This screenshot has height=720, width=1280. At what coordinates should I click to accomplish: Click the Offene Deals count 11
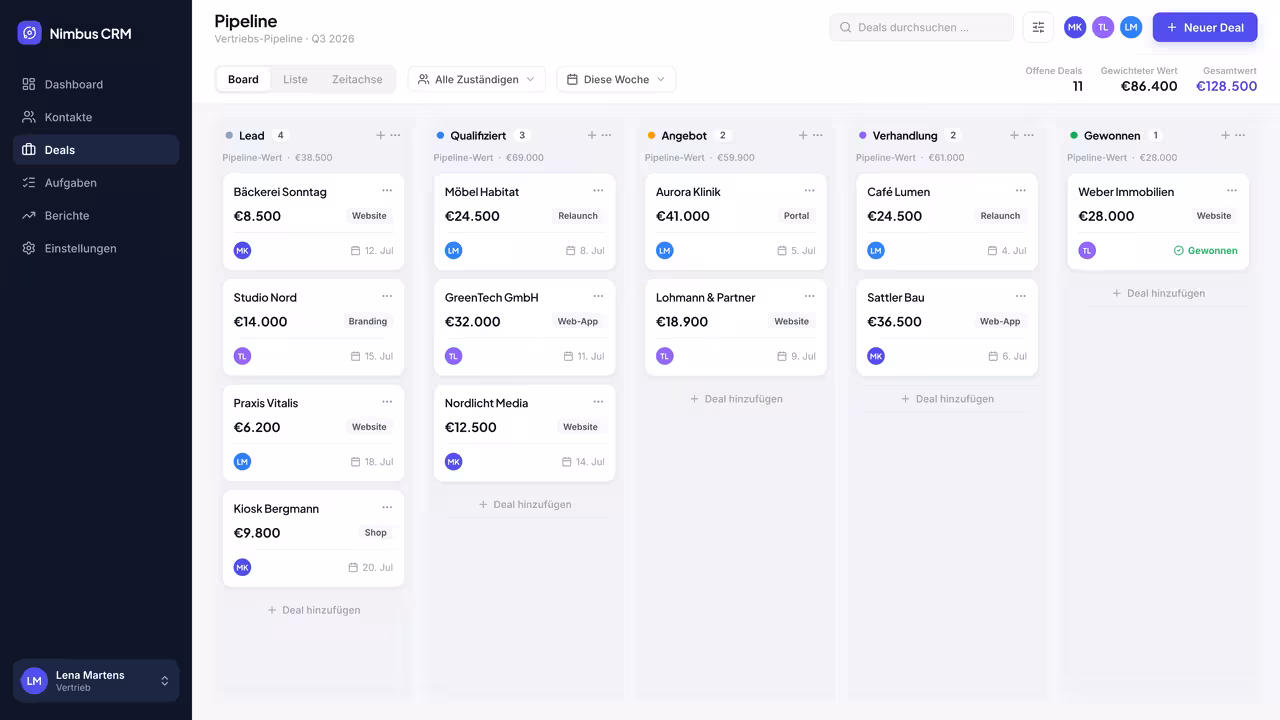click(x=1077, y=86)
